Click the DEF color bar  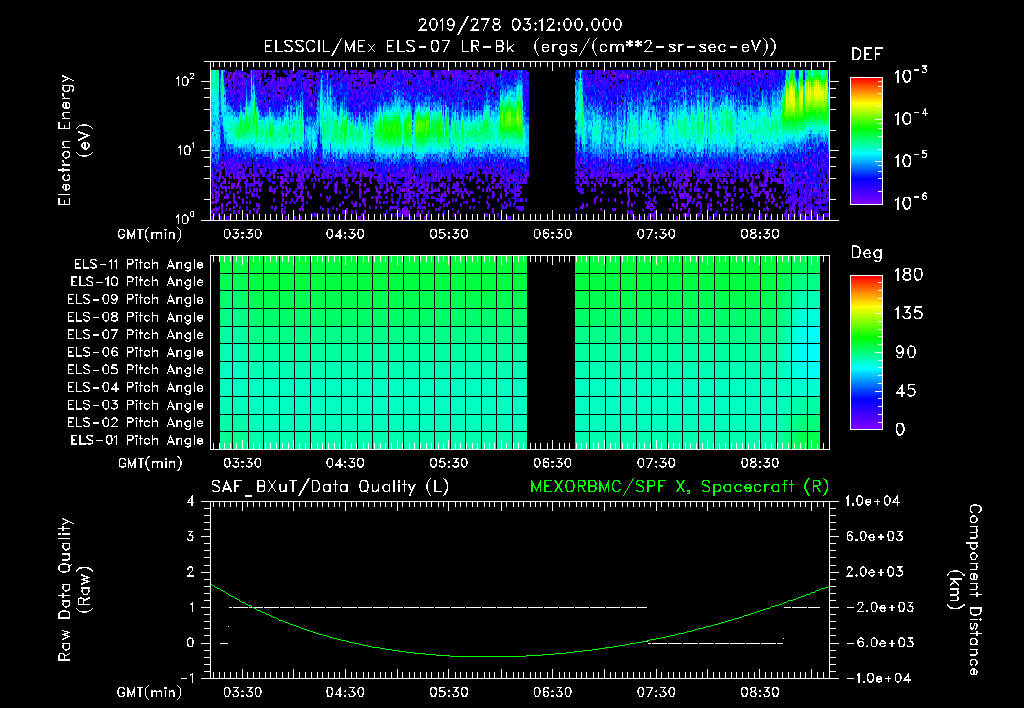[x=866, y=141]
